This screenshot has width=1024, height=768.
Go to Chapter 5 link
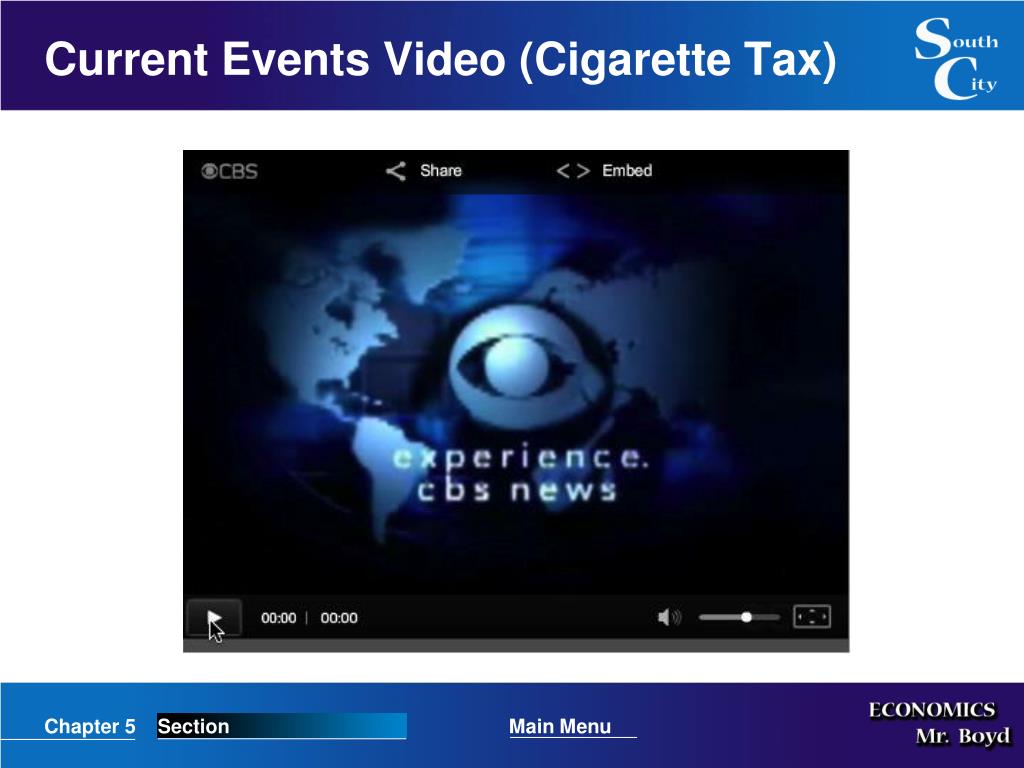[89, 726]
